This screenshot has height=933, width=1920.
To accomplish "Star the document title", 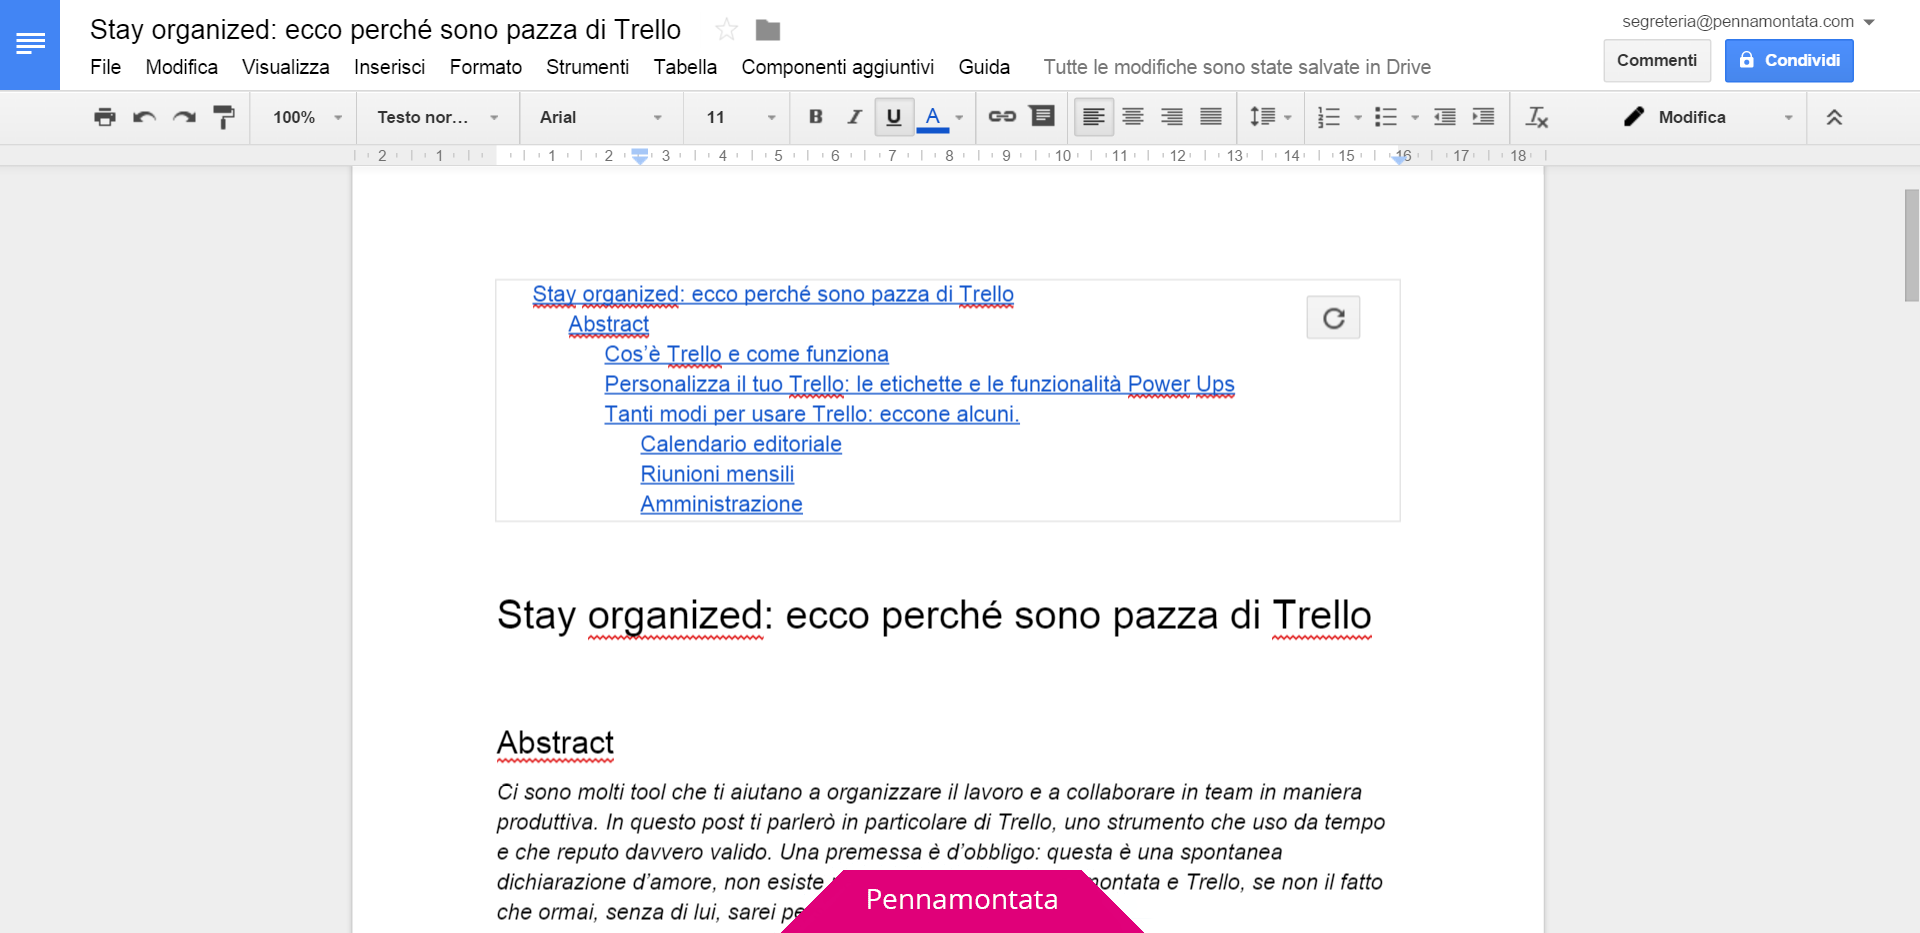I will click(725, 29).
